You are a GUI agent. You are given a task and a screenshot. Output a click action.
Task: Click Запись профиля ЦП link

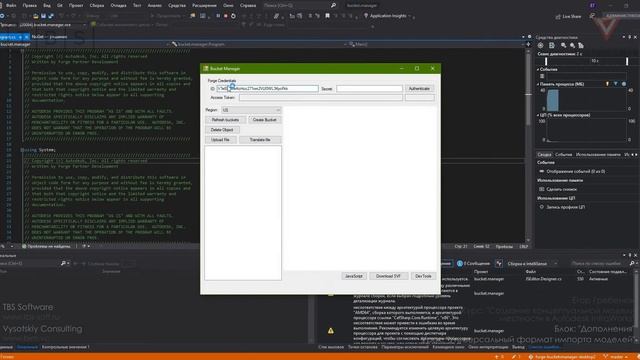coord(565,207)
